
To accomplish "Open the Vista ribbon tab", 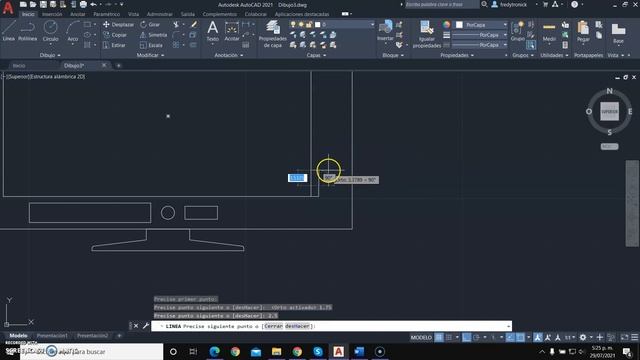I will [133, 14].
